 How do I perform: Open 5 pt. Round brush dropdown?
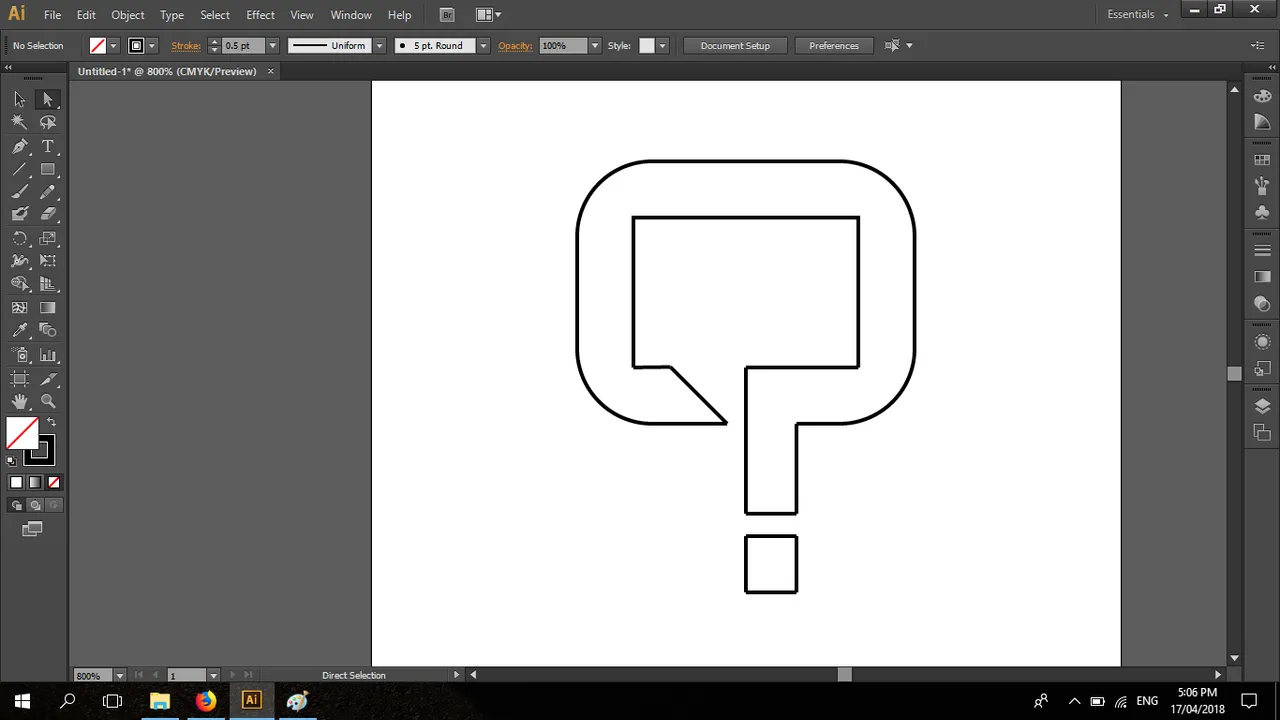[x=484, y=46]
